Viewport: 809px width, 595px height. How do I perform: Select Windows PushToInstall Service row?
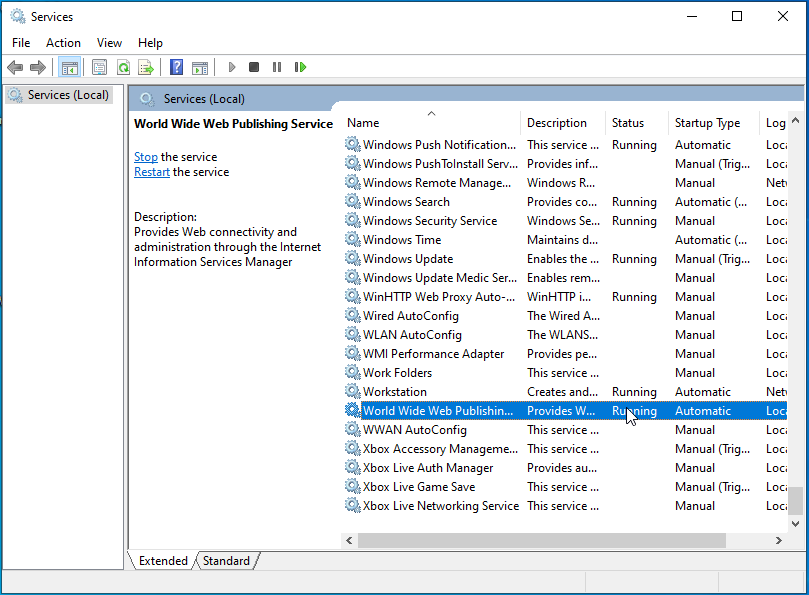(565, 164)
